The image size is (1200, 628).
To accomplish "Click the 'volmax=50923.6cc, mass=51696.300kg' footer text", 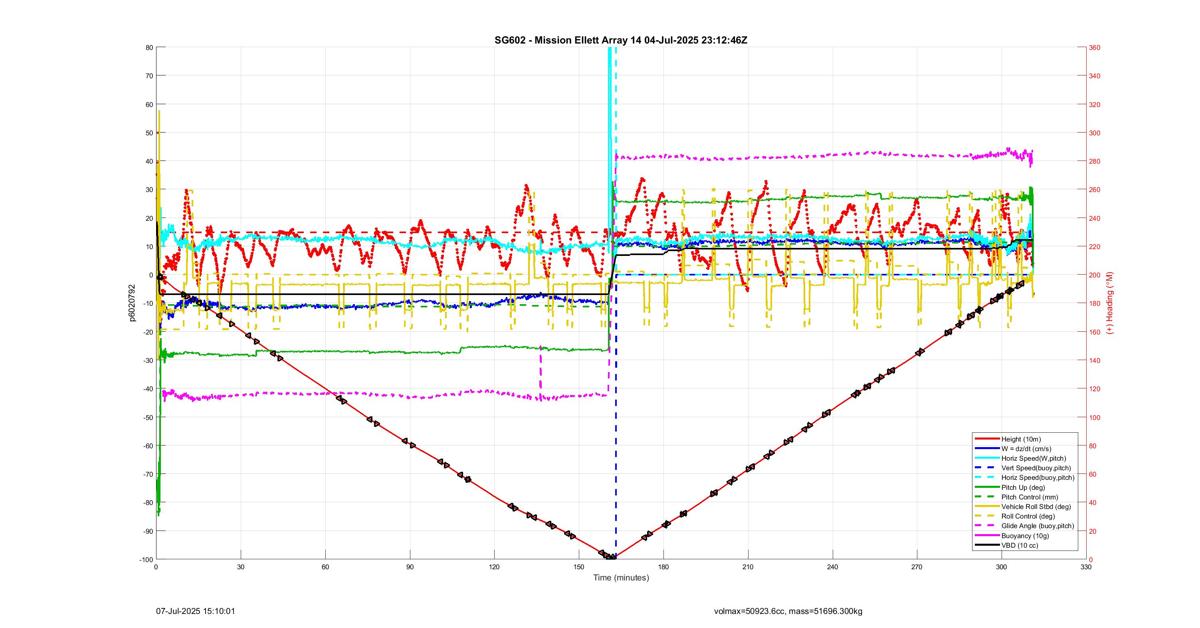I will tap(788, 610).
